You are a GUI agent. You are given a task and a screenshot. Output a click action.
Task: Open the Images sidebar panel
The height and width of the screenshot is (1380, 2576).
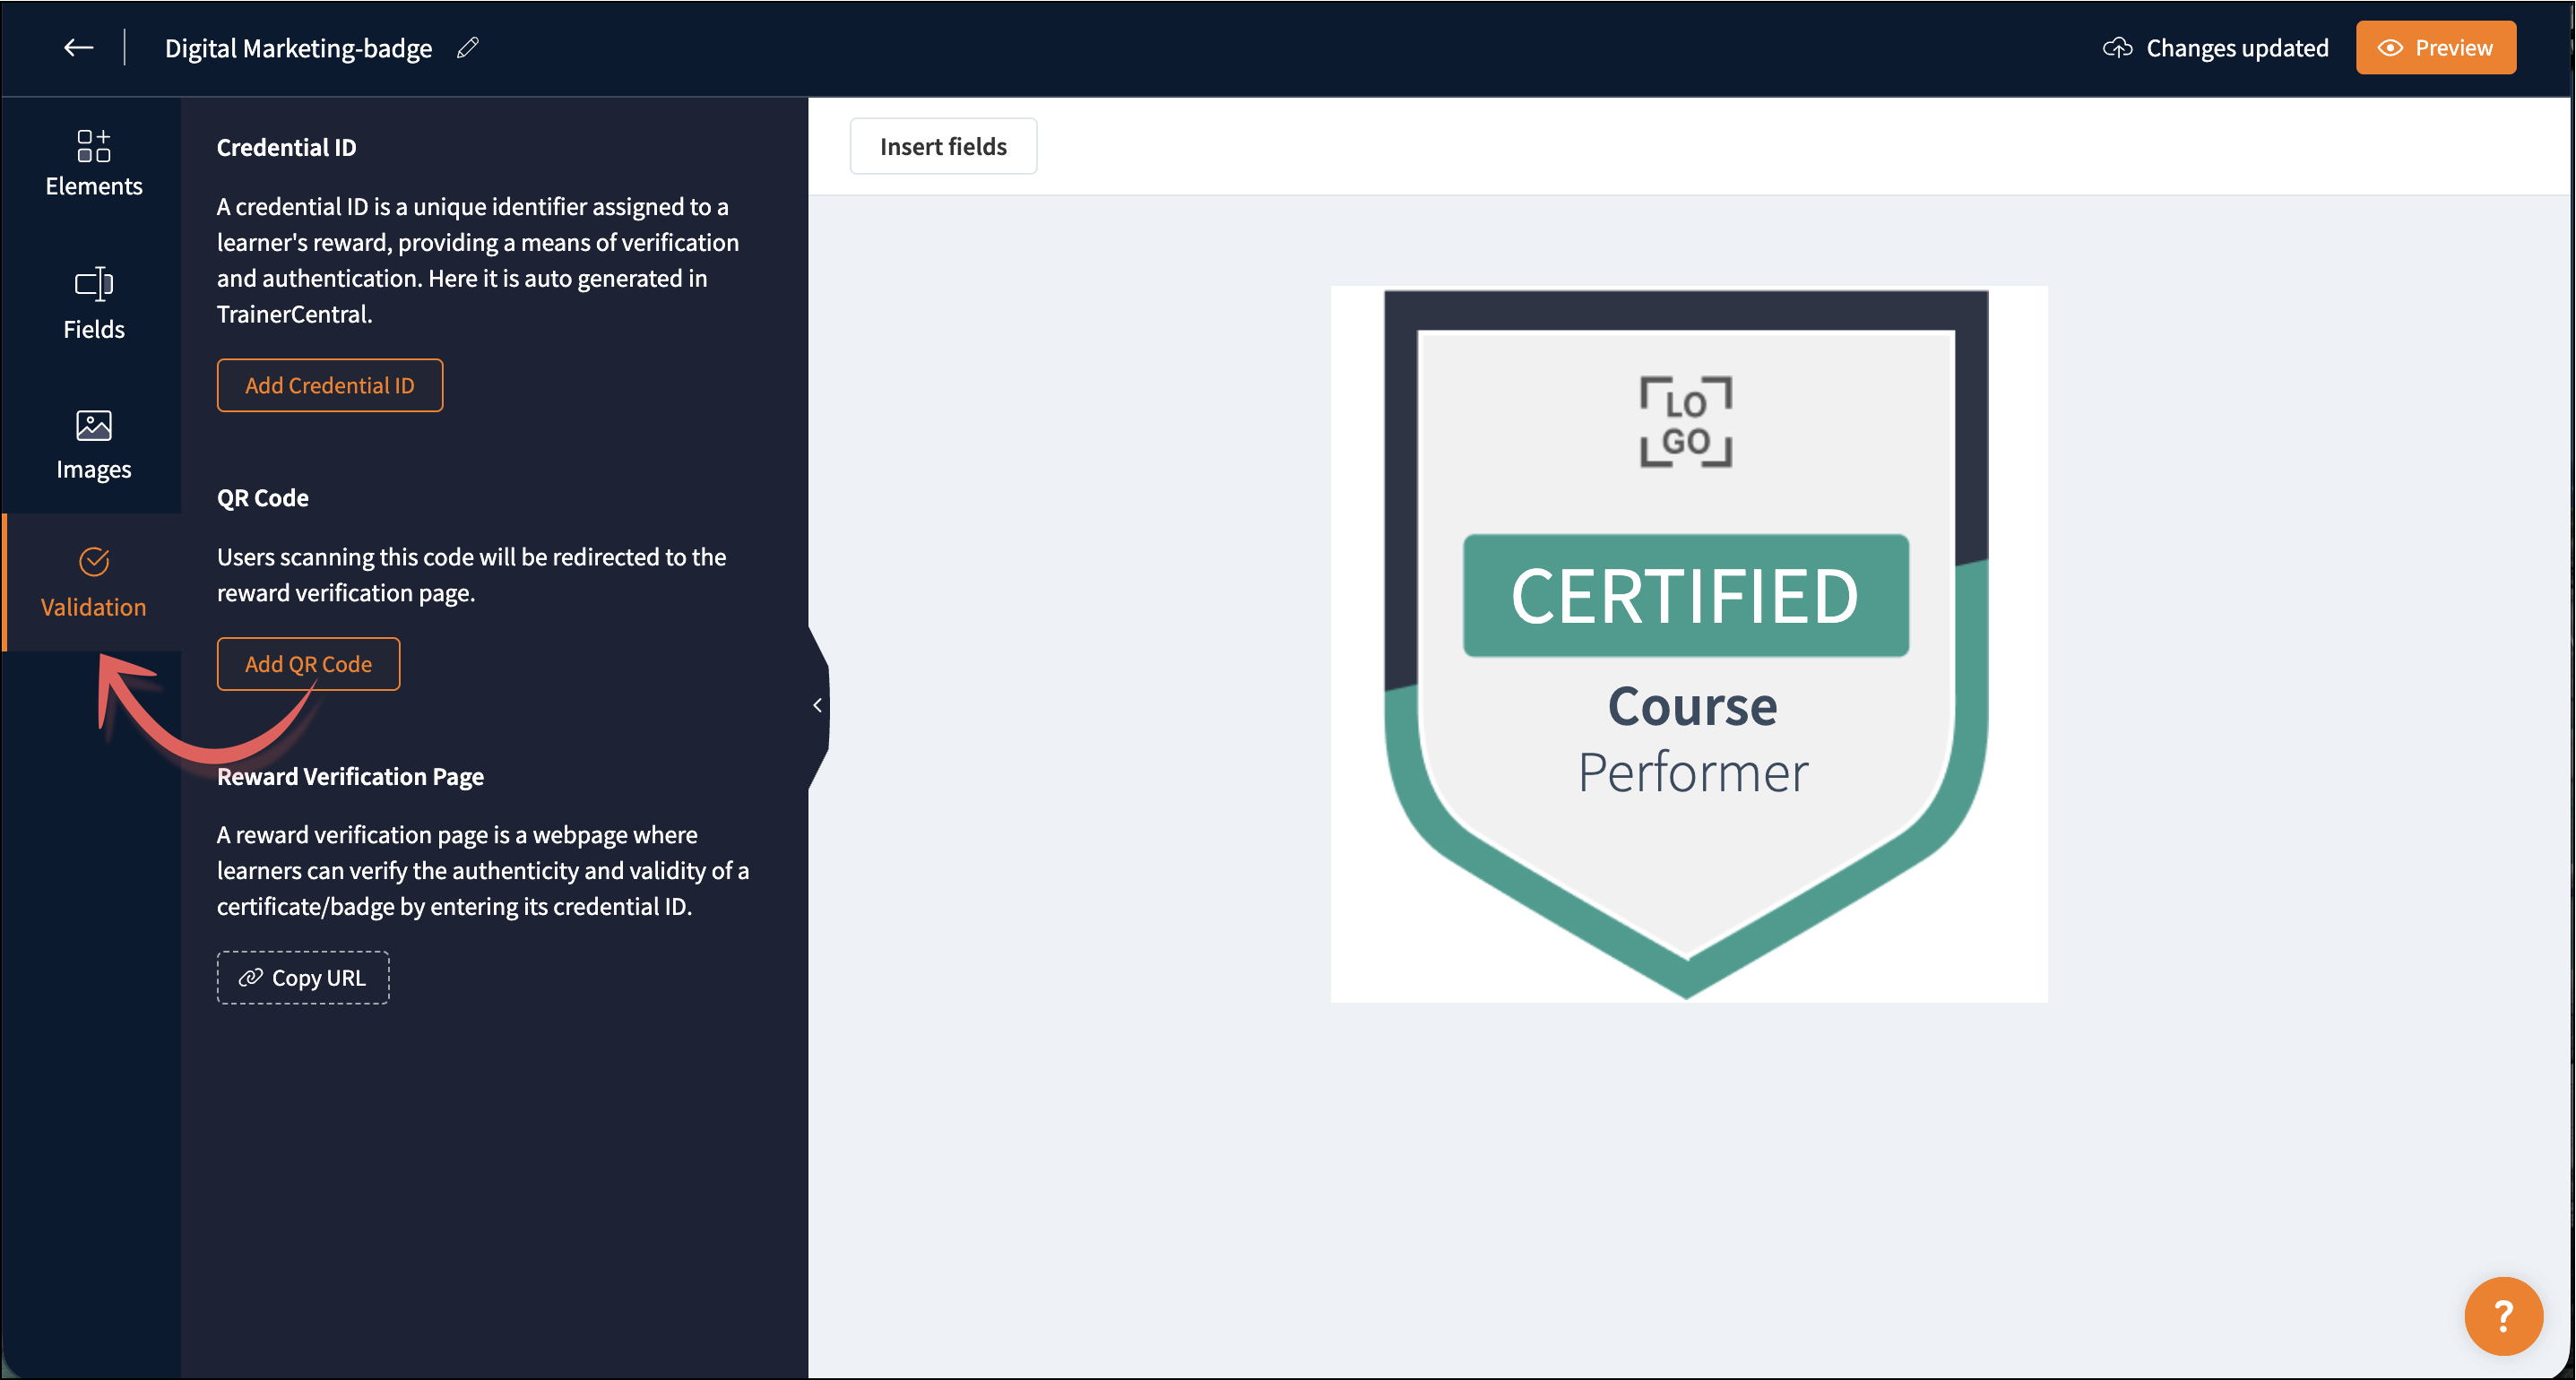tap(93, 445)
